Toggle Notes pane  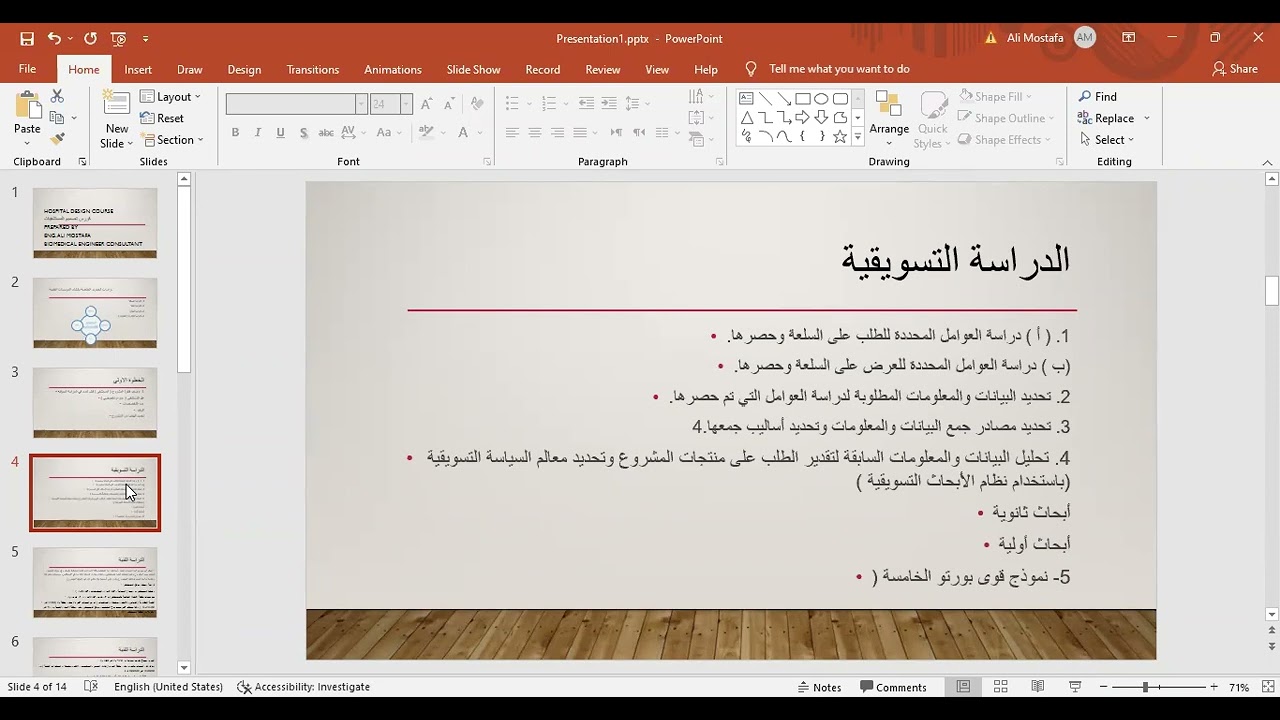[819, 687]
